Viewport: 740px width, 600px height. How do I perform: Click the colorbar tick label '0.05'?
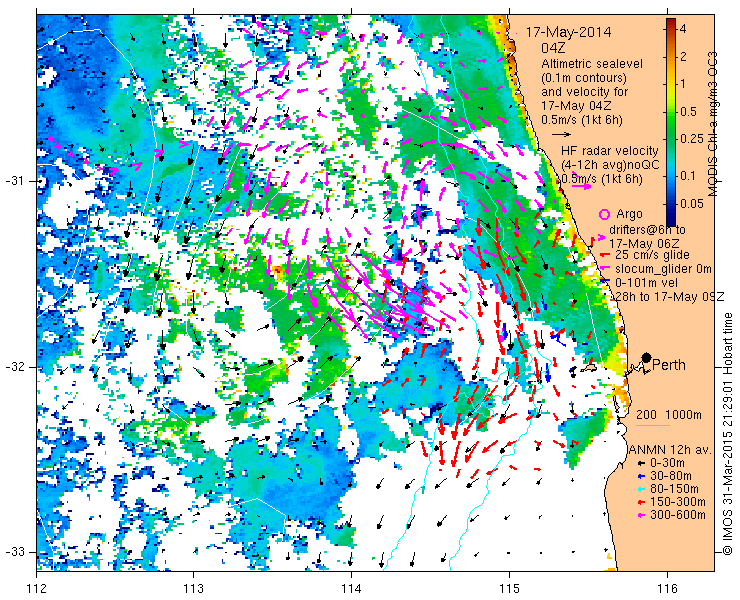pos(693,203)
